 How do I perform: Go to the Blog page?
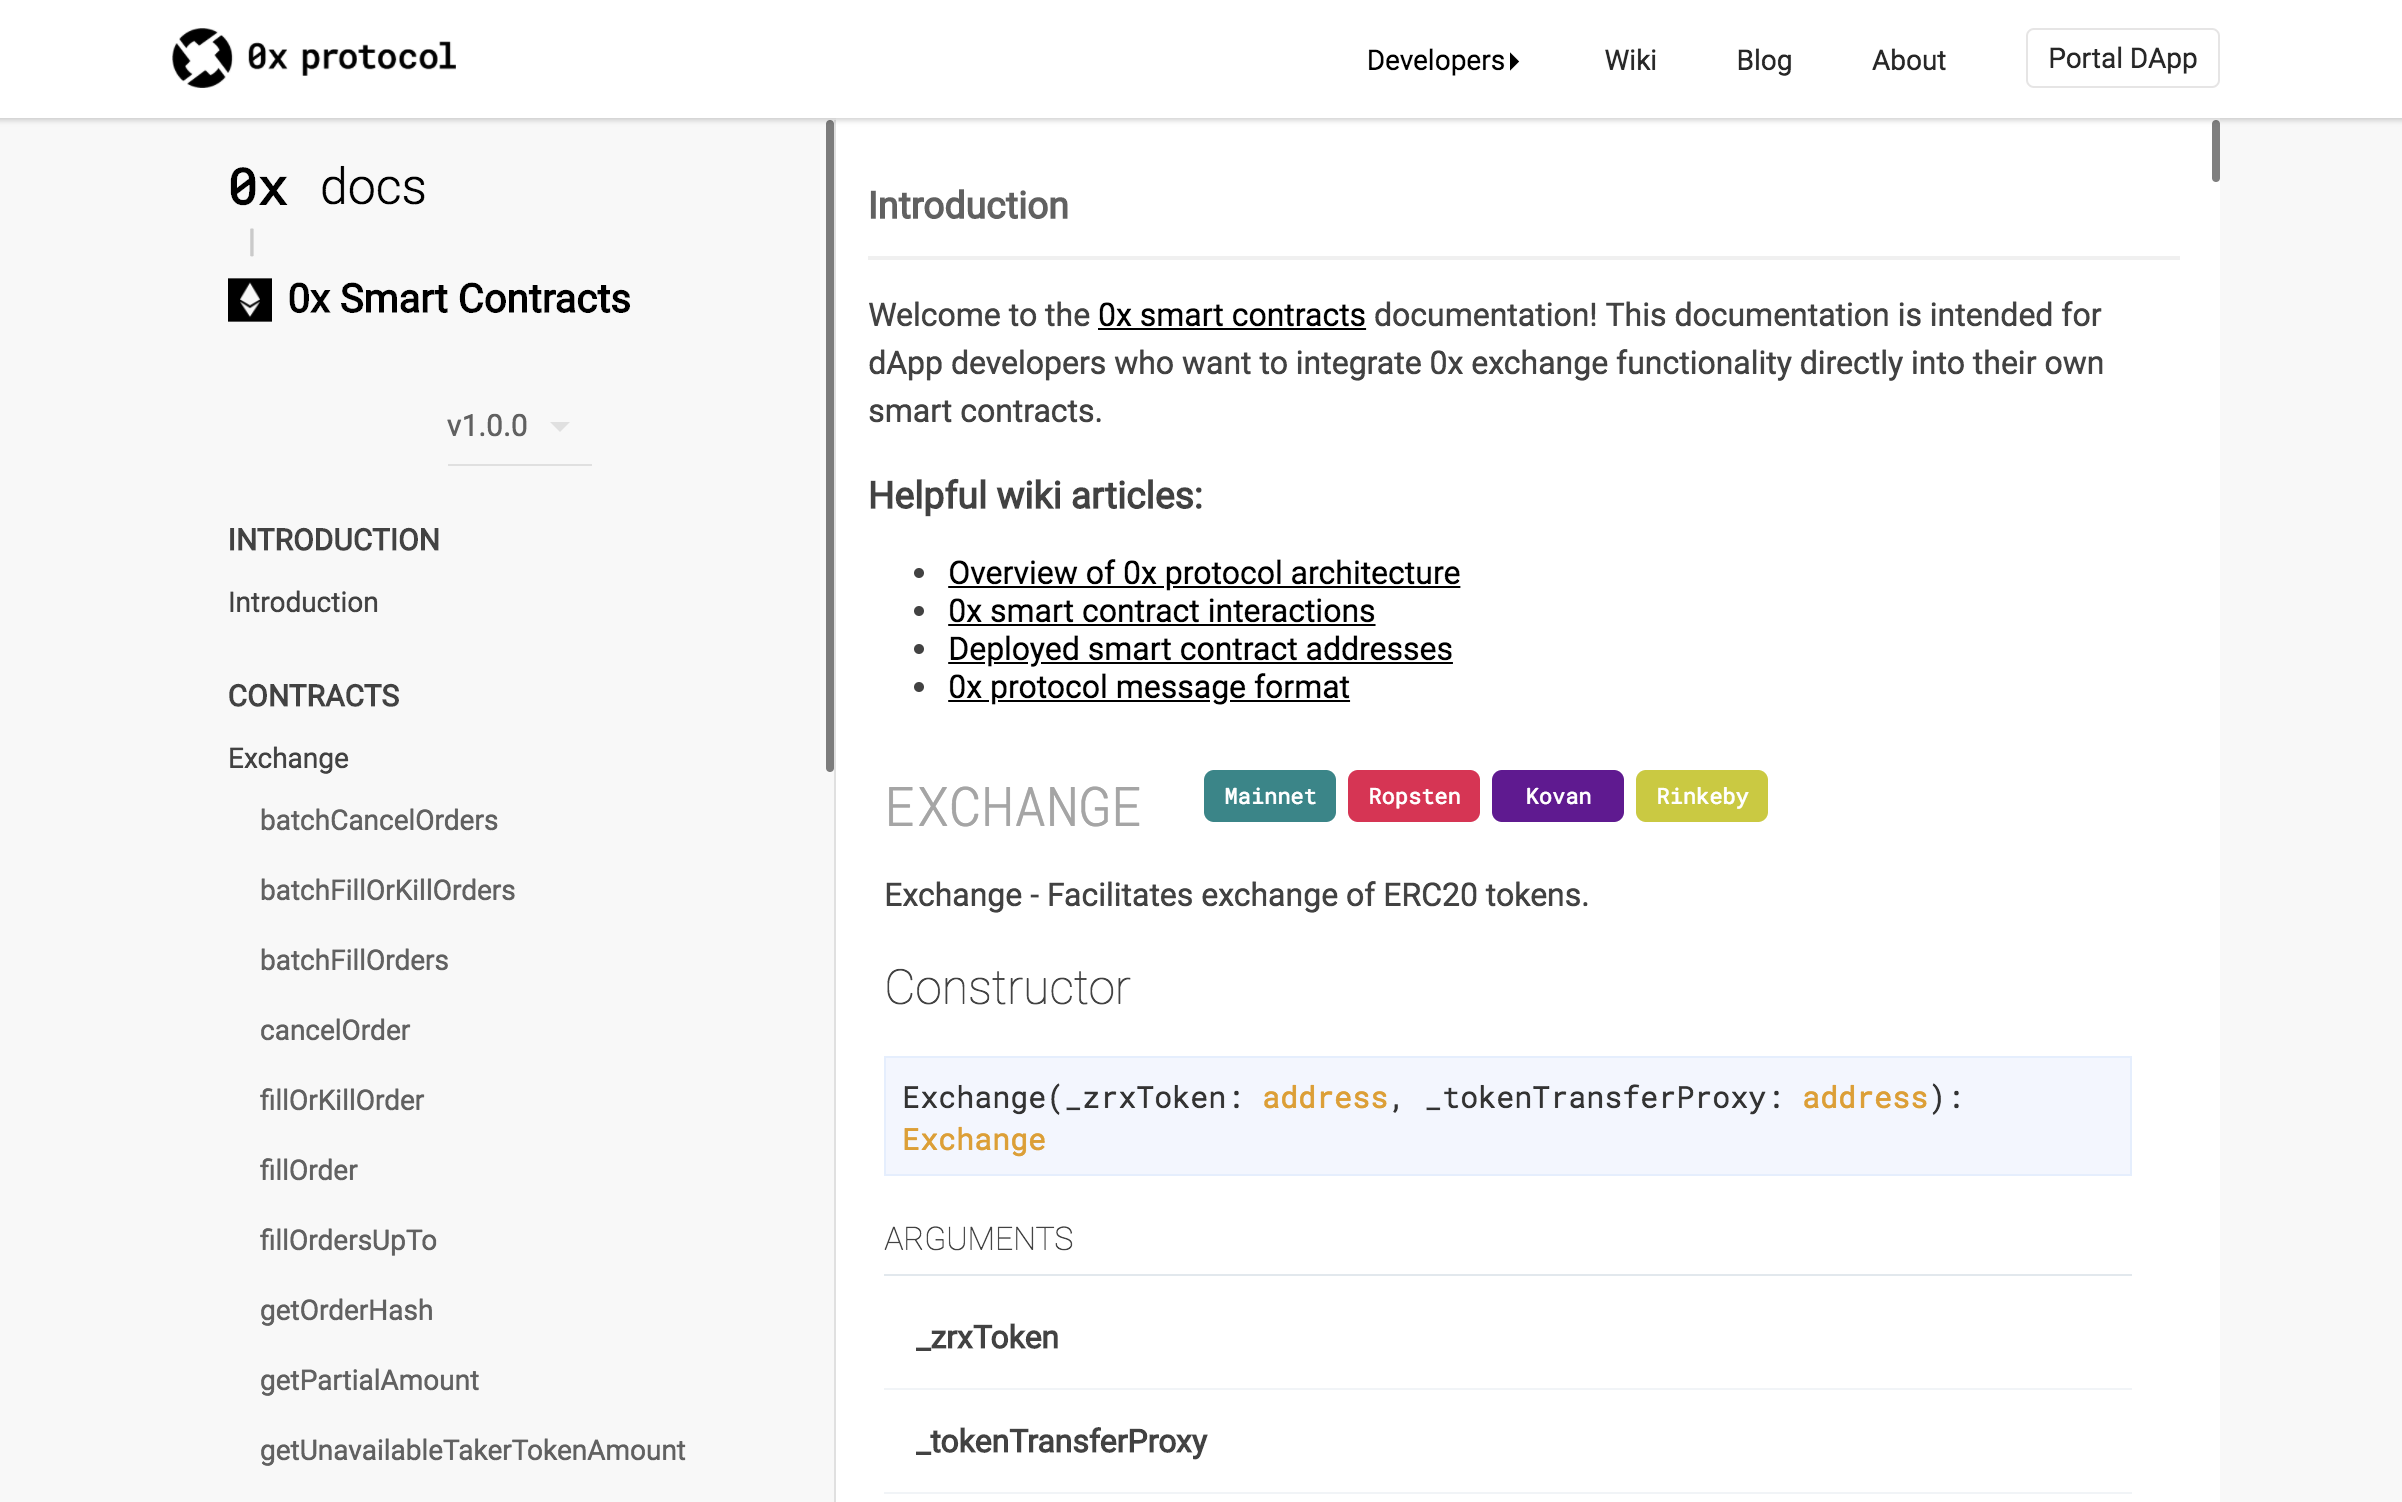pos(1763,60)
